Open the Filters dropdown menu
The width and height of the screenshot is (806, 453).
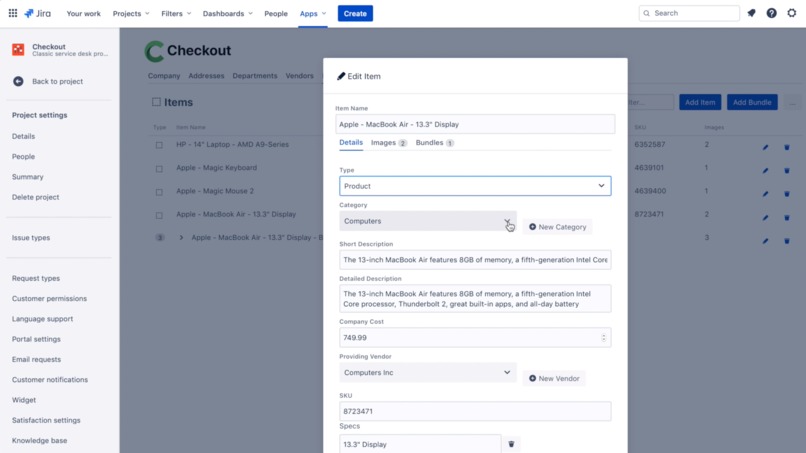176,13
